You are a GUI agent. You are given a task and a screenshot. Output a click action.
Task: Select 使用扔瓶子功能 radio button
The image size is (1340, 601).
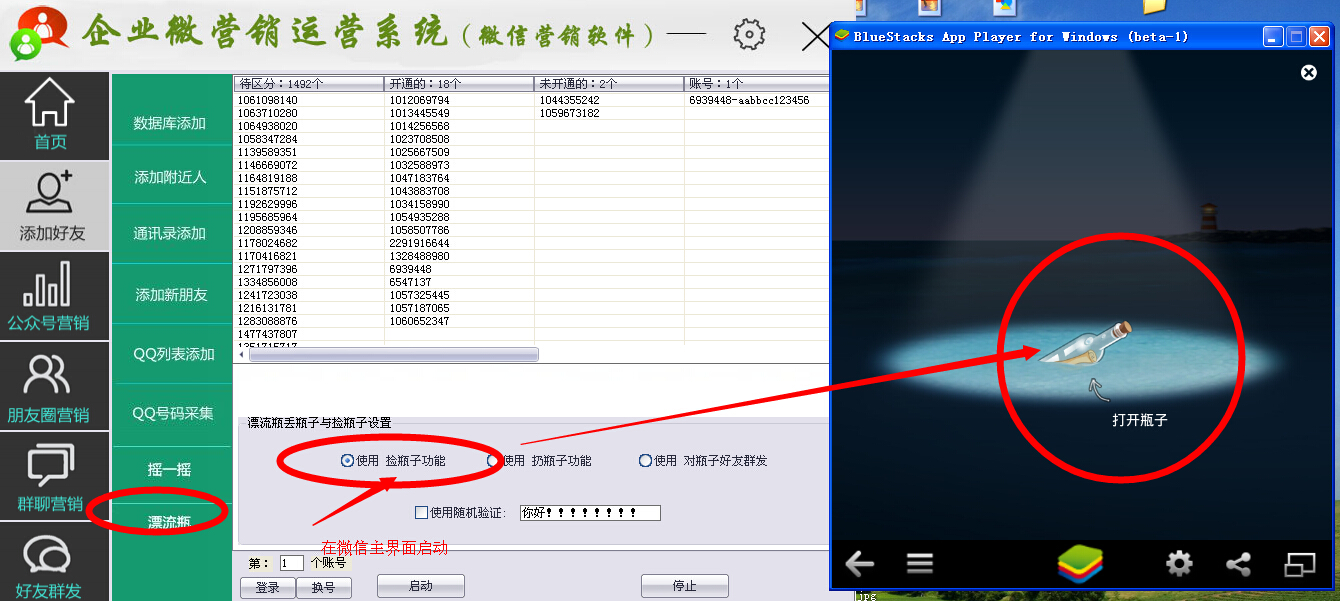click(x=493, y=461)
